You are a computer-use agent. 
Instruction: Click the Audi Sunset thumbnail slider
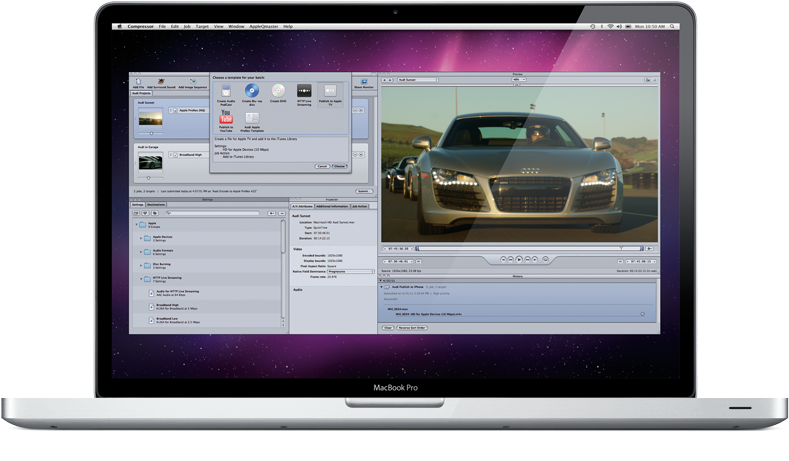[151, 131]
